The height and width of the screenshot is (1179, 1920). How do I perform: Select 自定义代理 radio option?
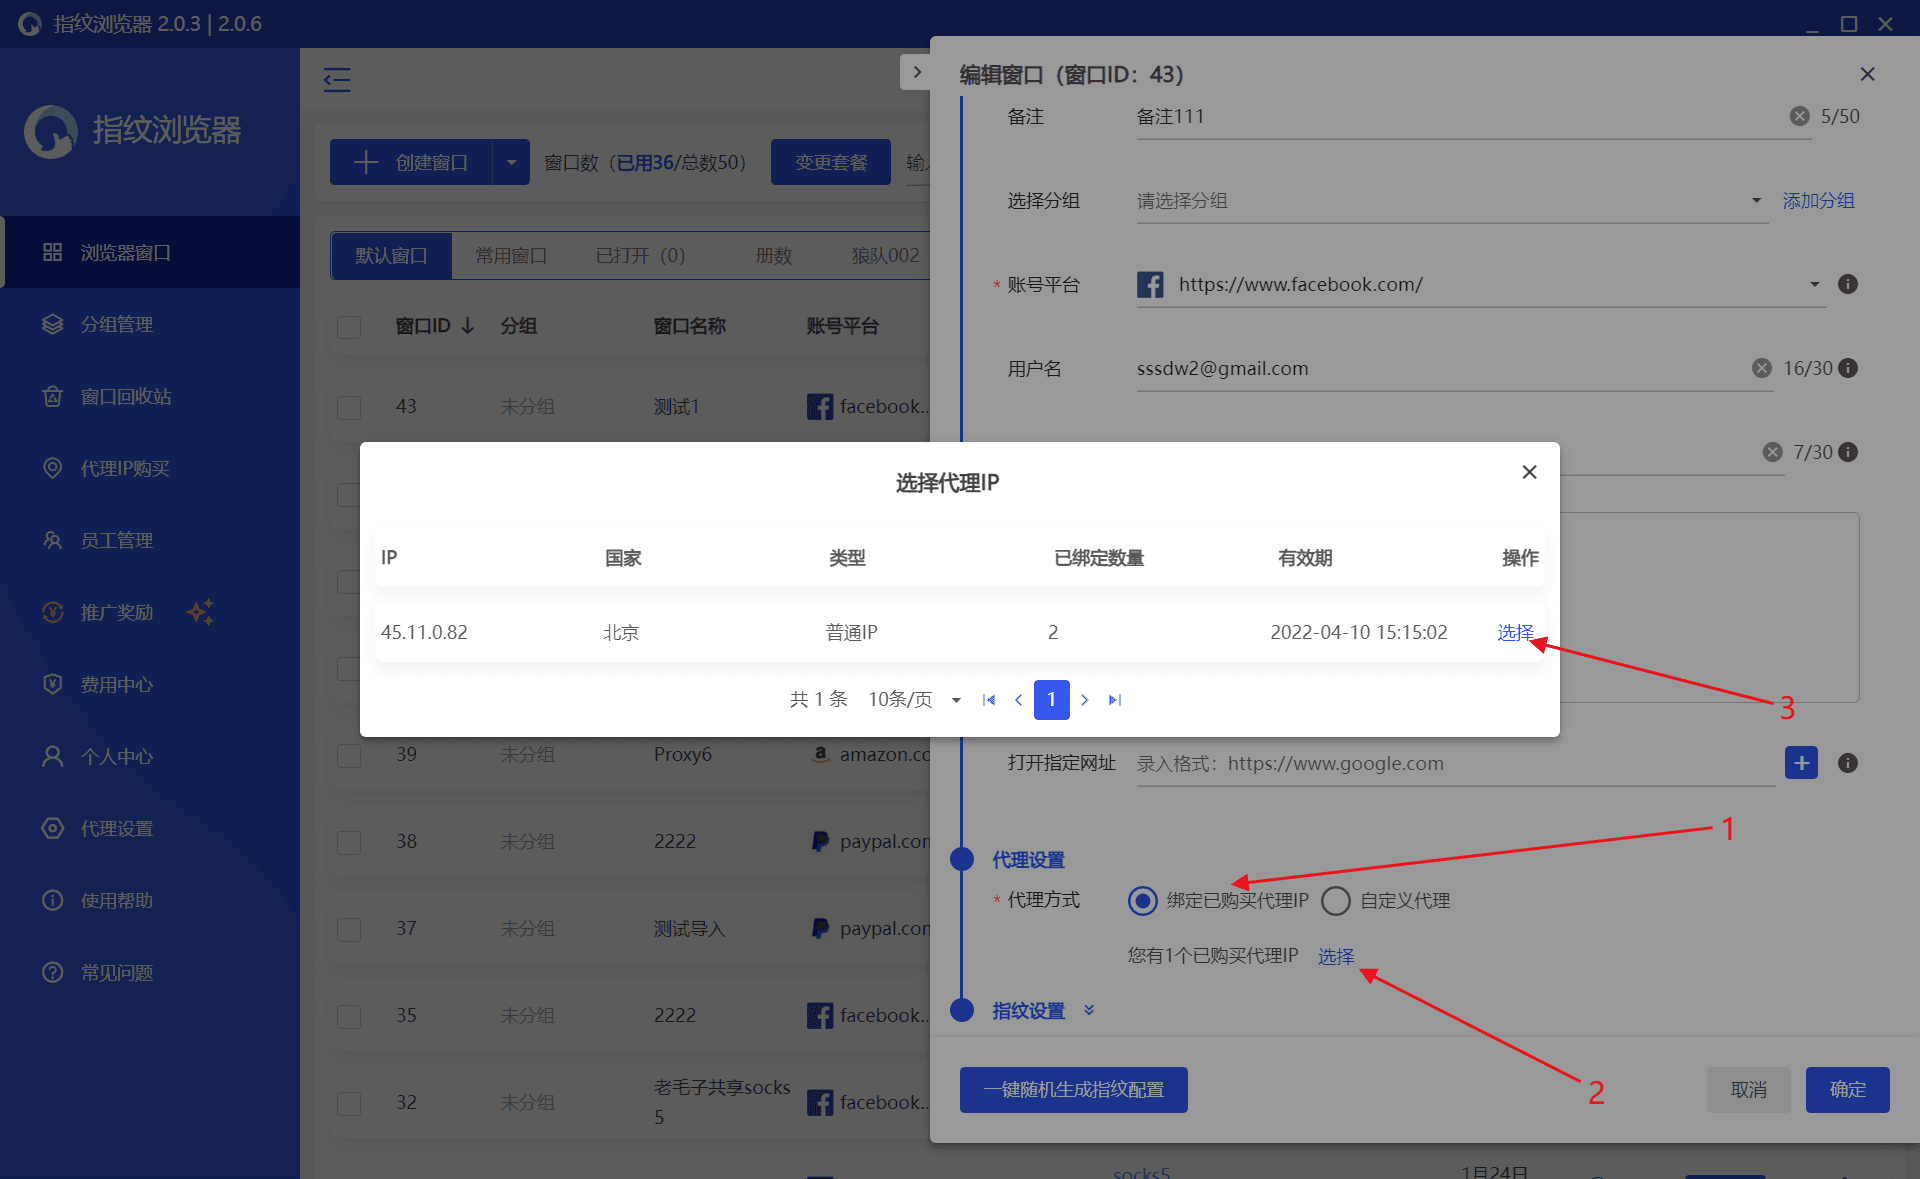pos(1336,901)
